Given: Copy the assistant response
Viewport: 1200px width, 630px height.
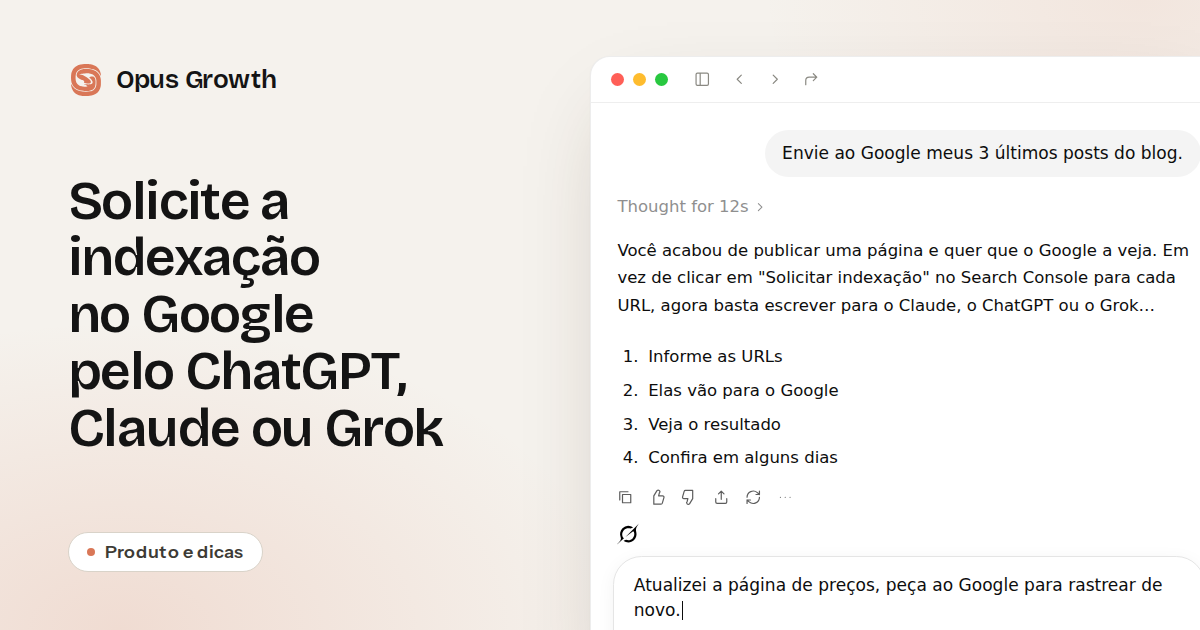Looking at the screenshot, I should point(625,497).
